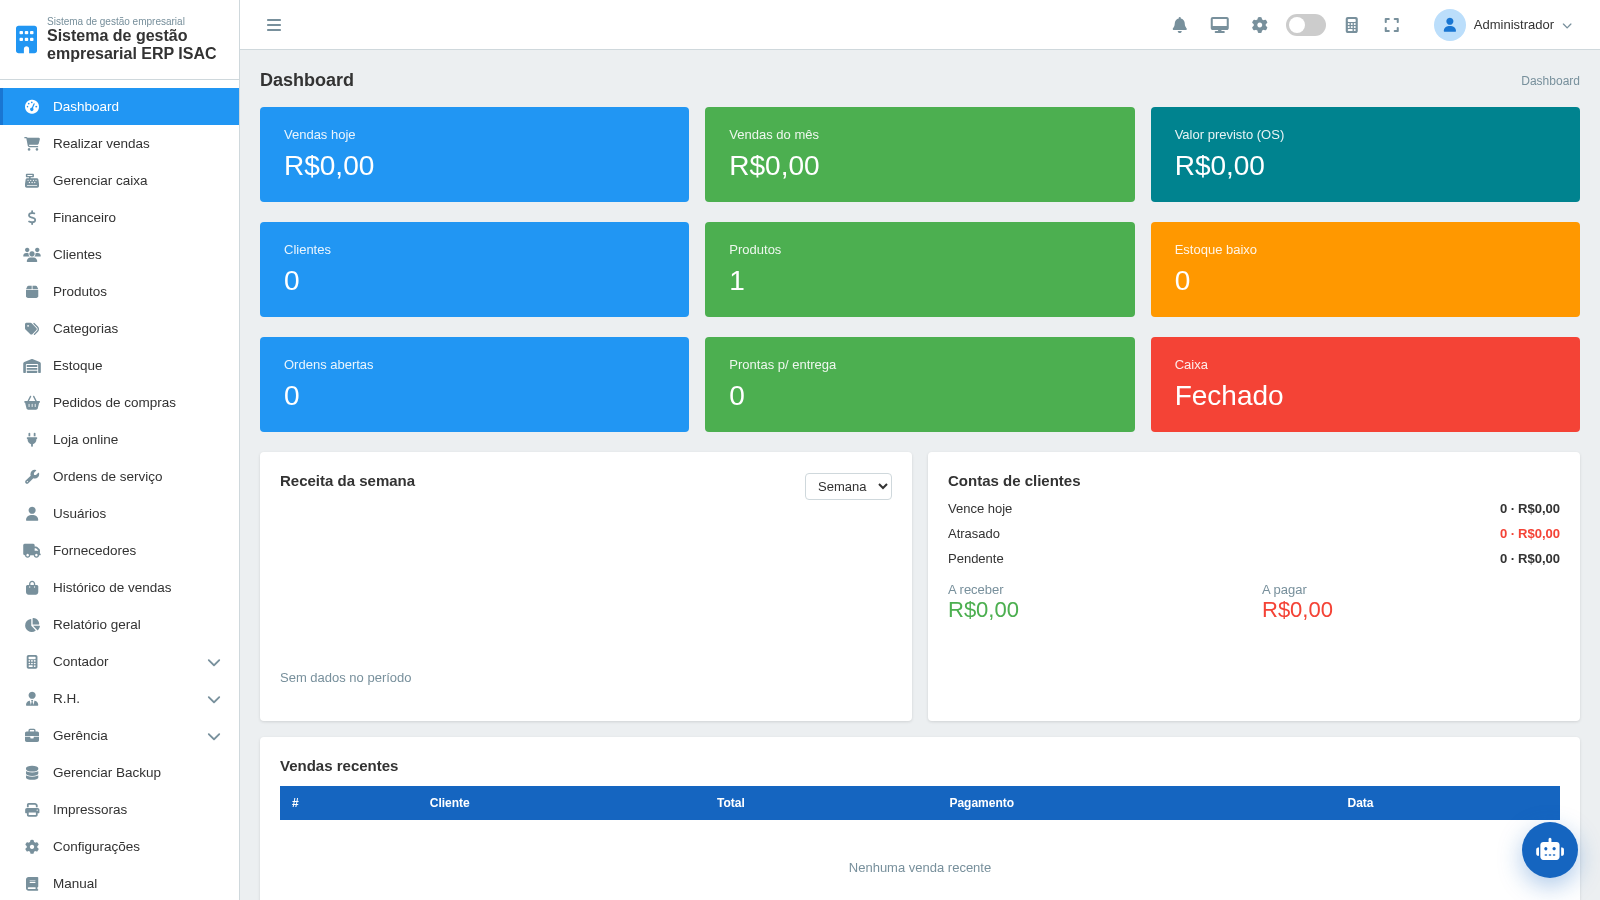Click the Vendas do mês green card
This screenshot has width=1600, height=900.
click(920, 154)
